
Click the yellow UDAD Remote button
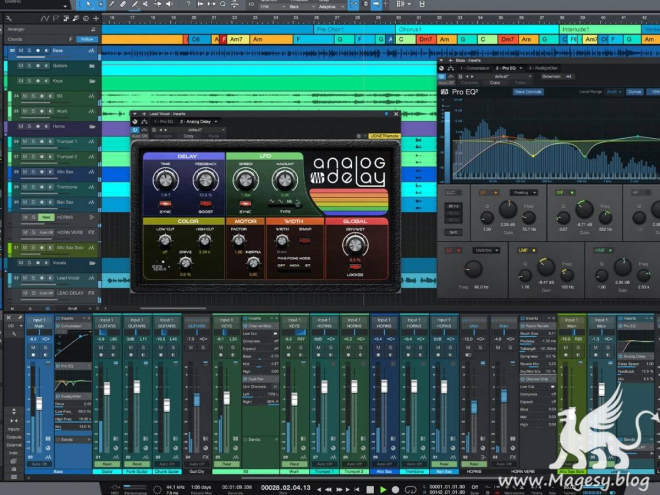(x=384, y=136)
